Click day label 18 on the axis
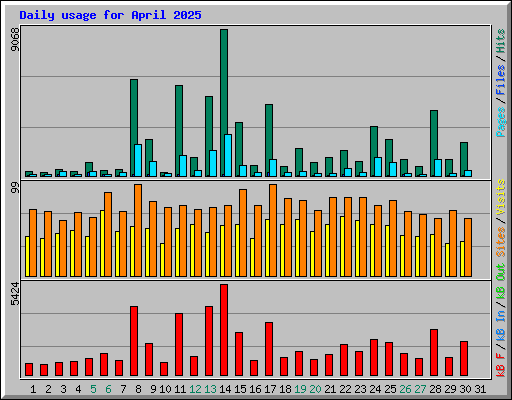Viewport: 512px width, 400px height. 285,389
